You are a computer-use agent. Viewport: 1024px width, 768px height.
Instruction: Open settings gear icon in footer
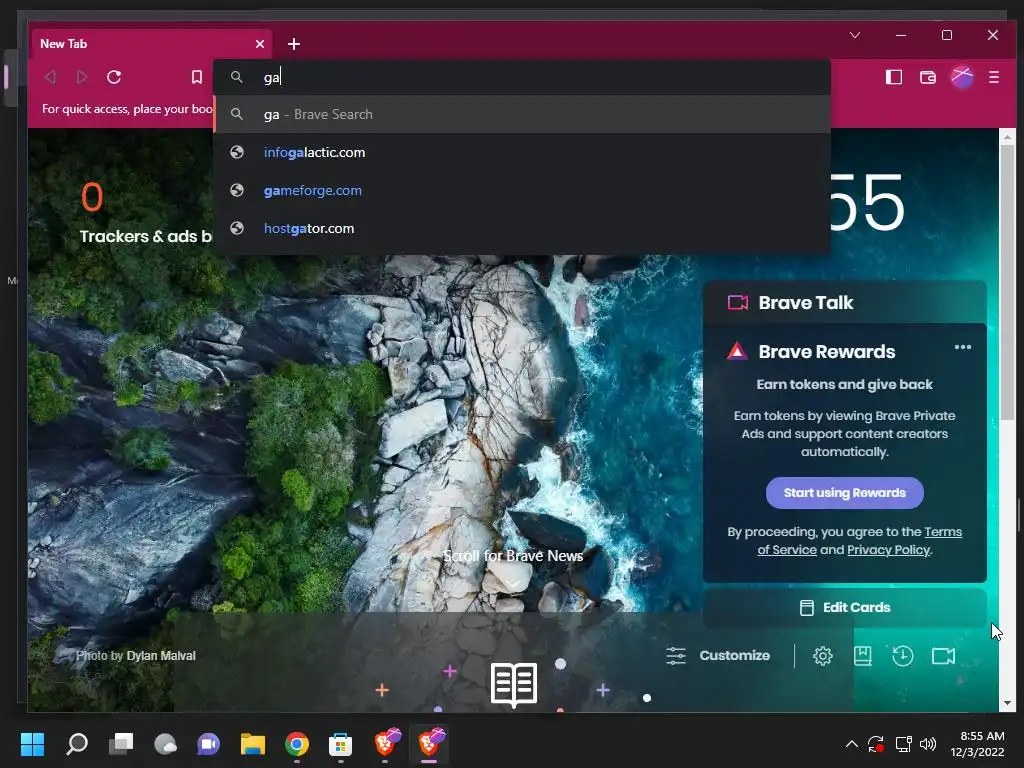click(x=823, y=656)
